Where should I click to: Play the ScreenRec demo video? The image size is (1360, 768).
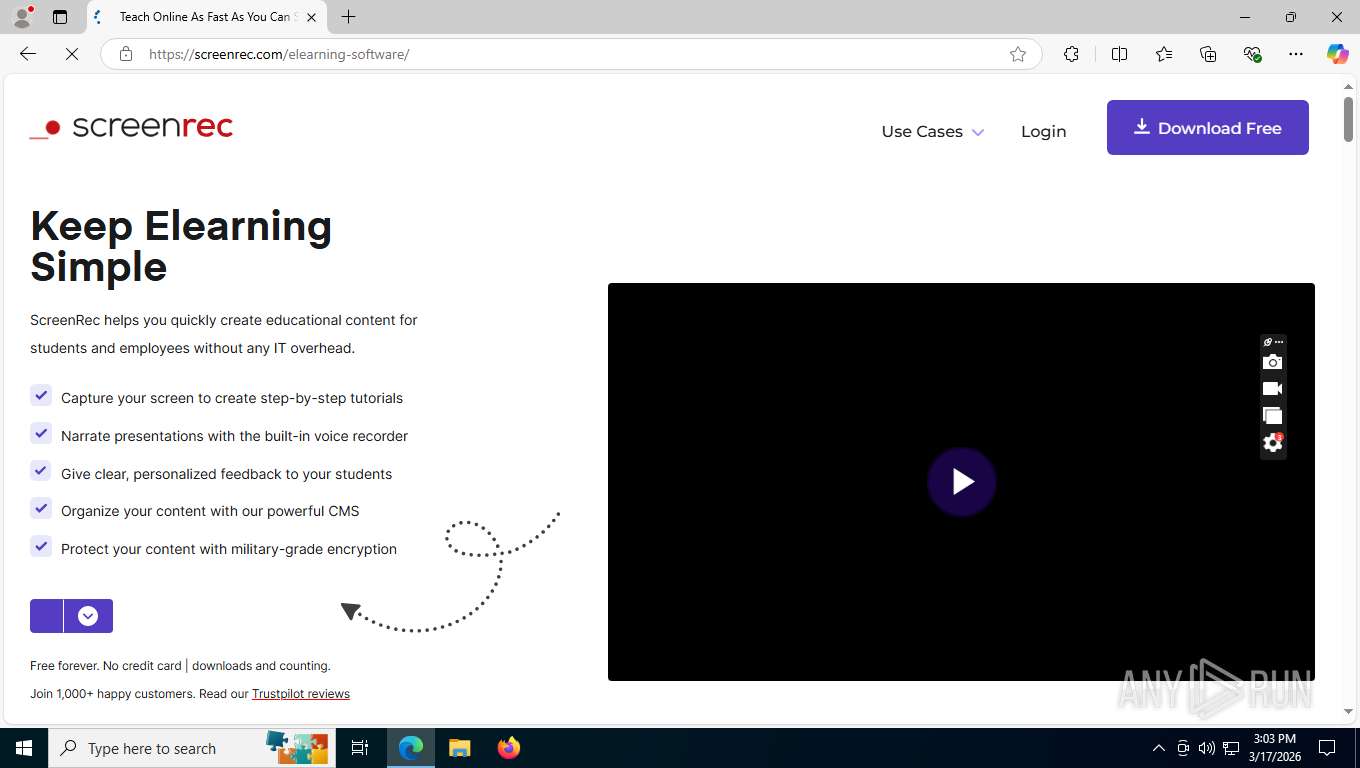[961, 482]
